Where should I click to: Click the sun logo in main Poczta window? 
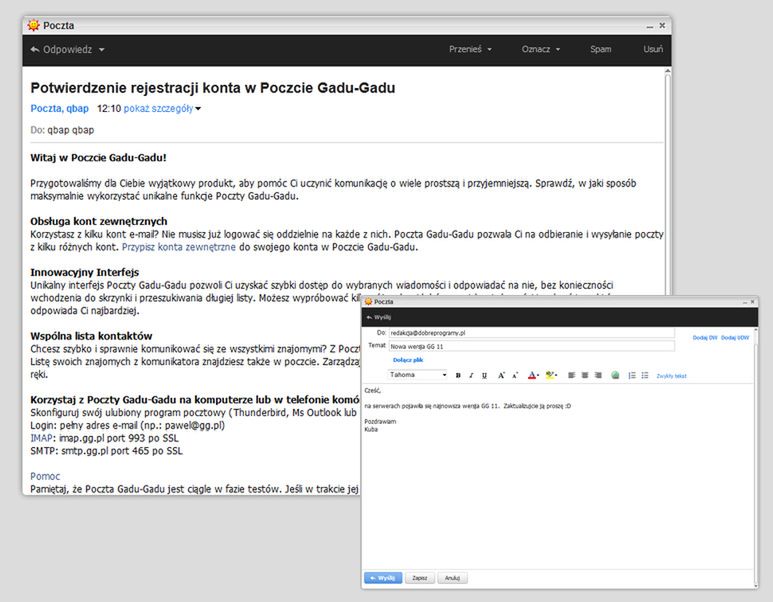[34, 25]
